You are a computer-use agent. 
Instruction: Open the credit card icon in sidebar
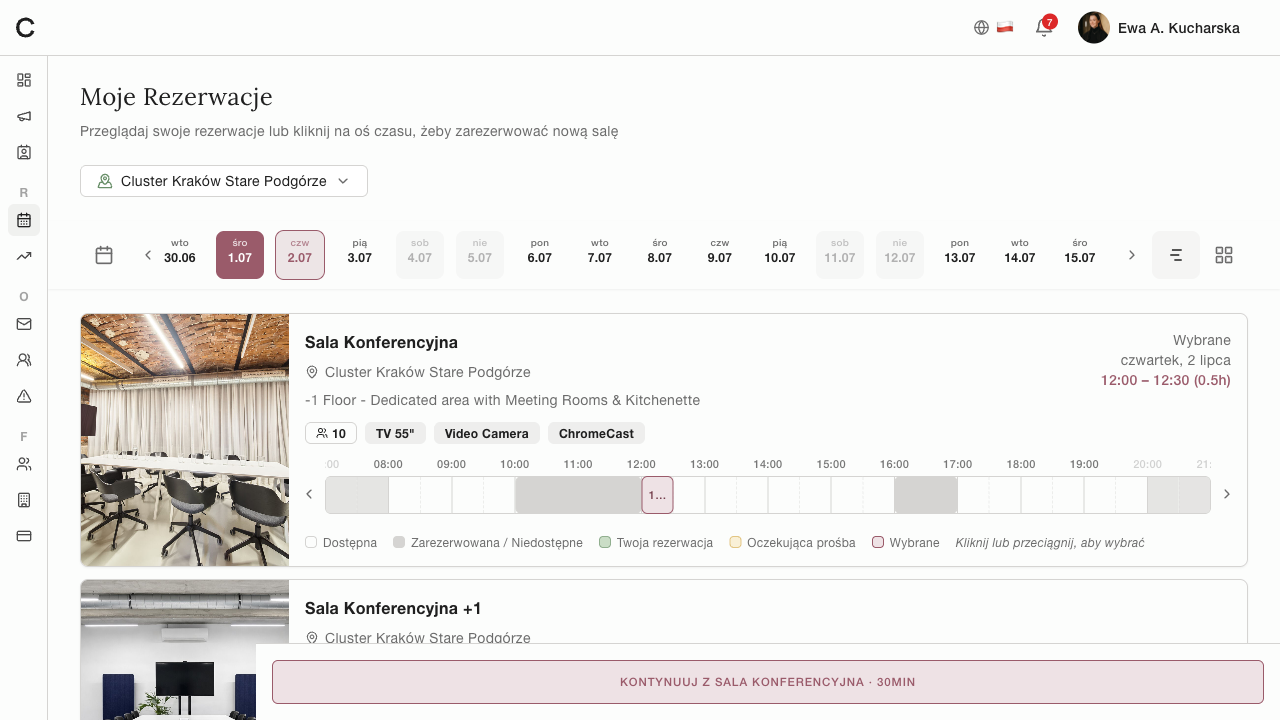tap(24, 536)
